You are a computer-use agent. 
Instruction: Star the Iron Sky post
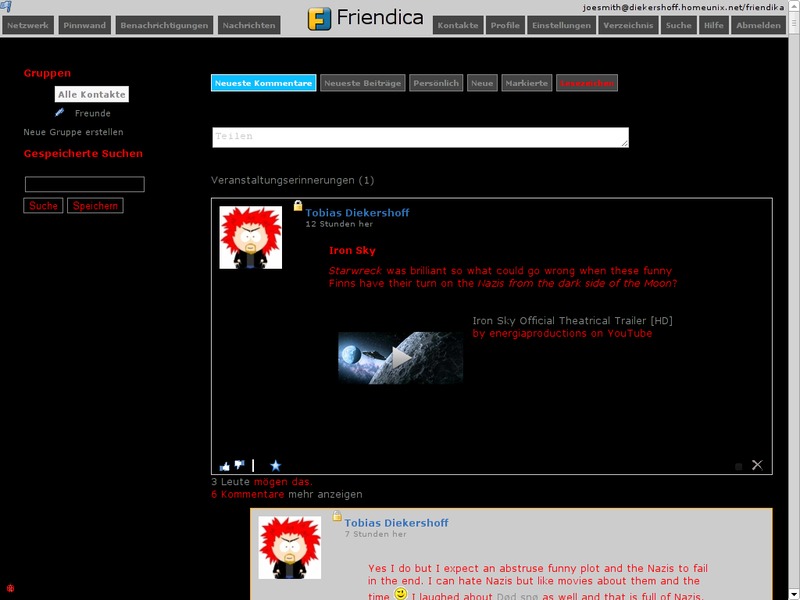pos(276,465)
